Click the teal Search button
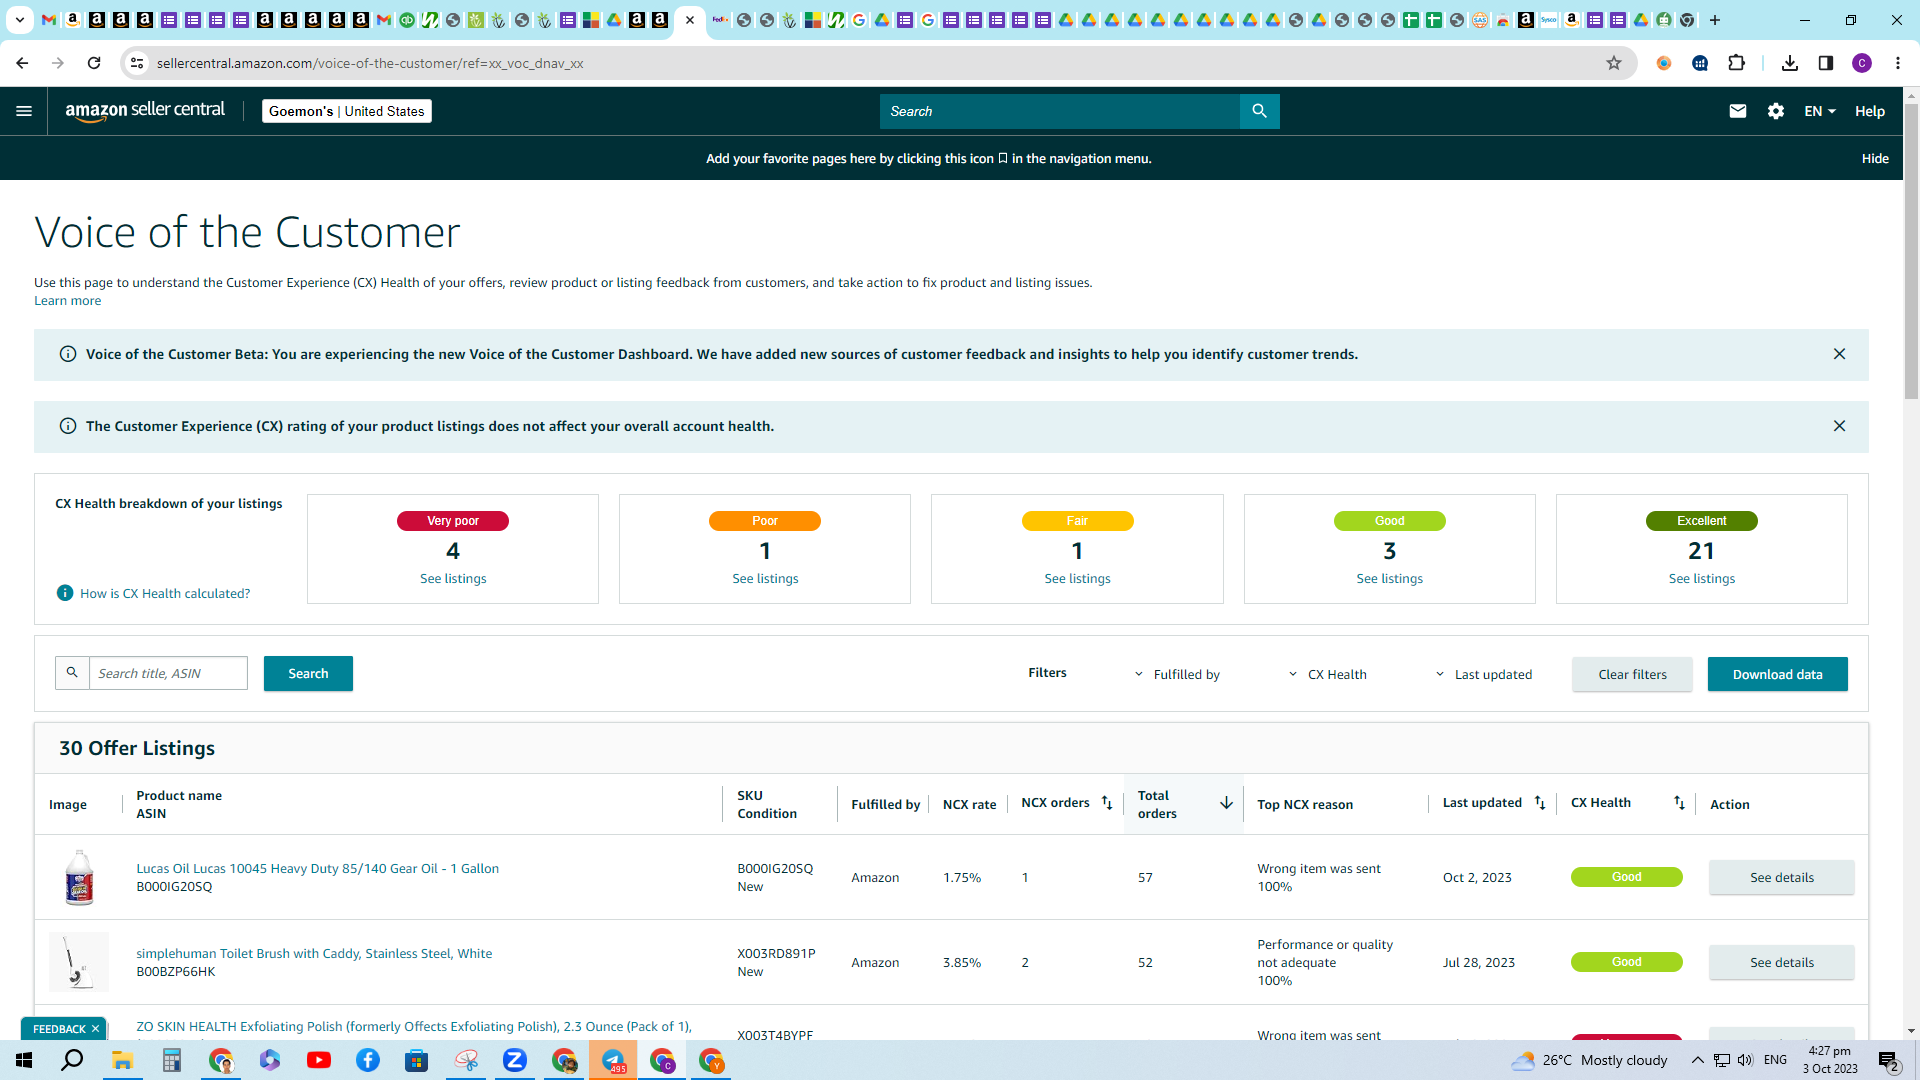This screenshot has height=1080, width=1920. [308, 673]
